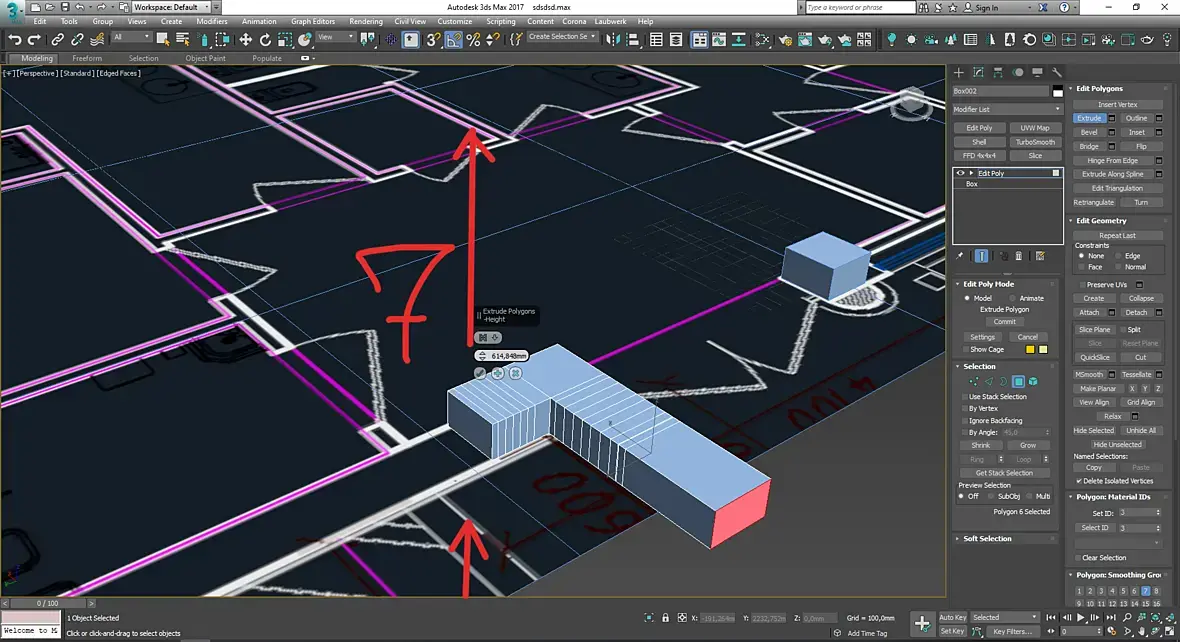
Task: Enable the Show Cage checkbox
Action: click(x=966, y=349)
